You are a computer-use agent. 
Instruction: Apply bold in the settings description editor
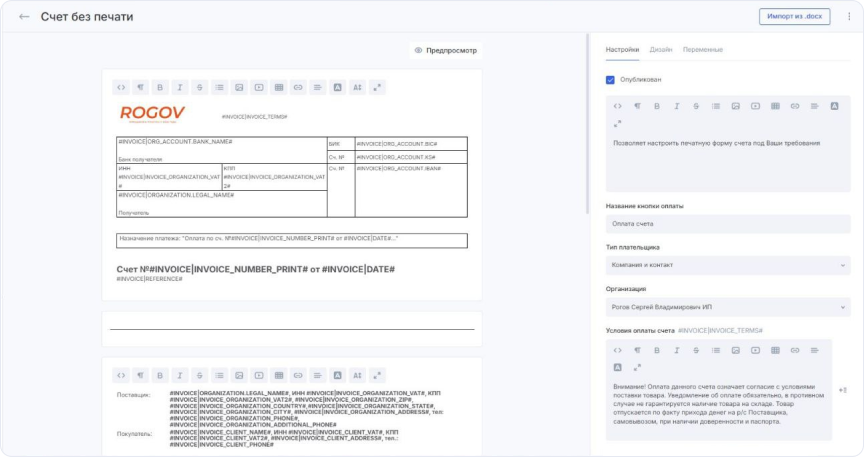point(657,106)
